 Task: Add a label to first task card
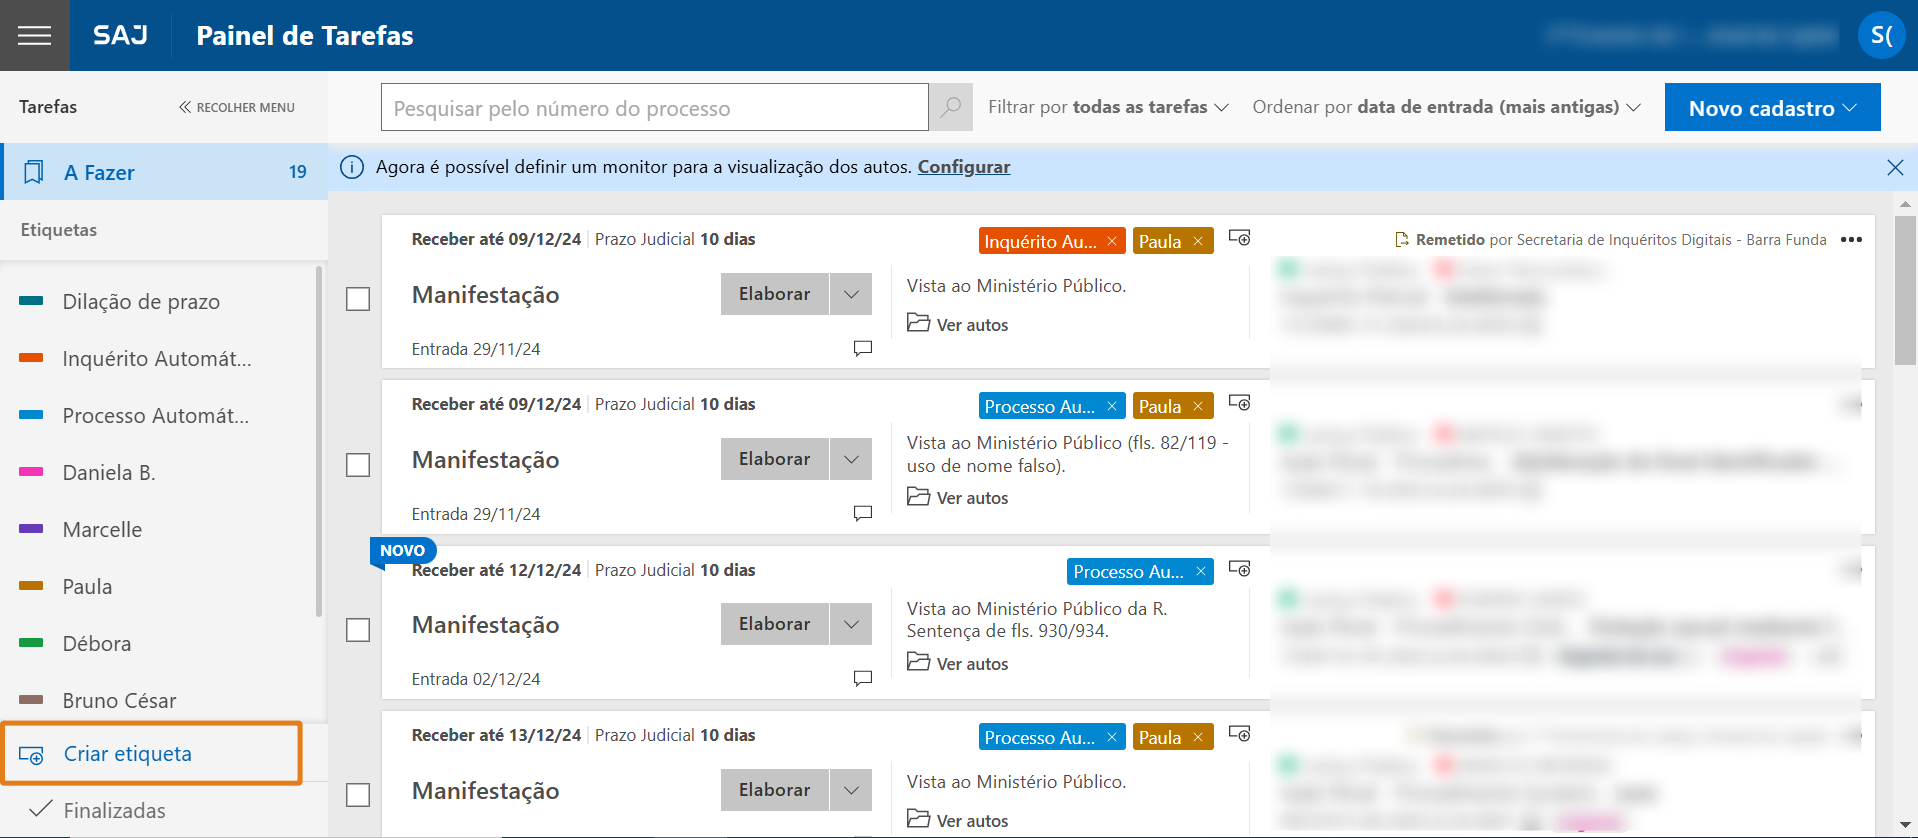tap(1239, 238)
